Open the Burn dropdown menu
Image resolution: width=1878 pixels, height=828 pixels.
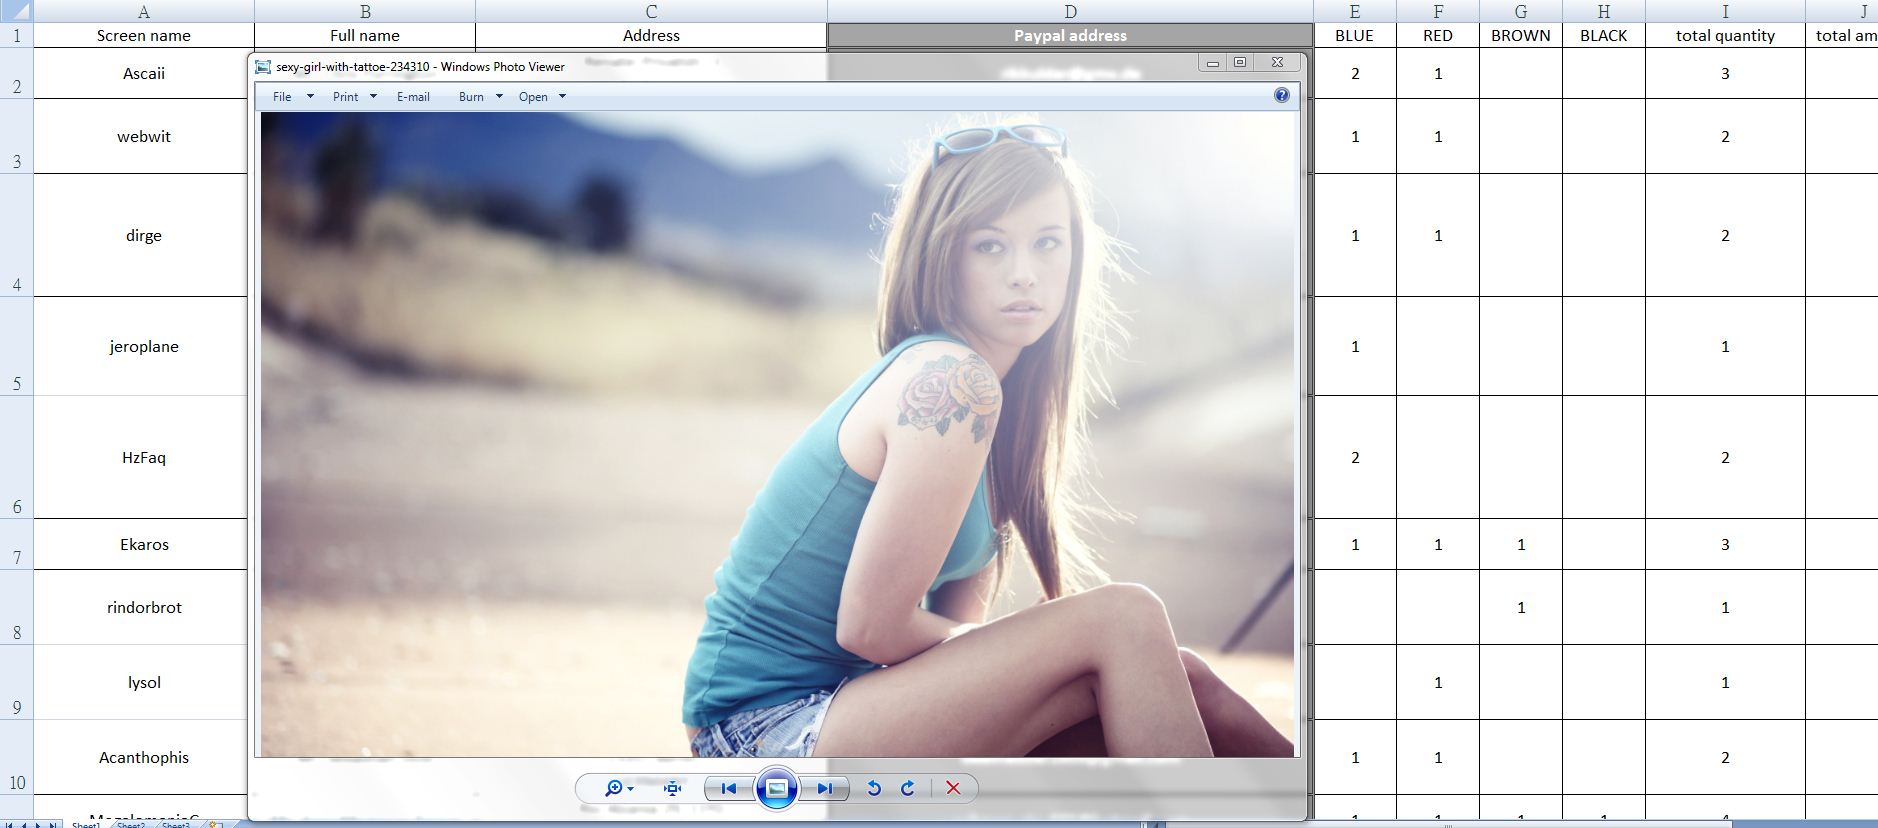click(x=480, y=97)
